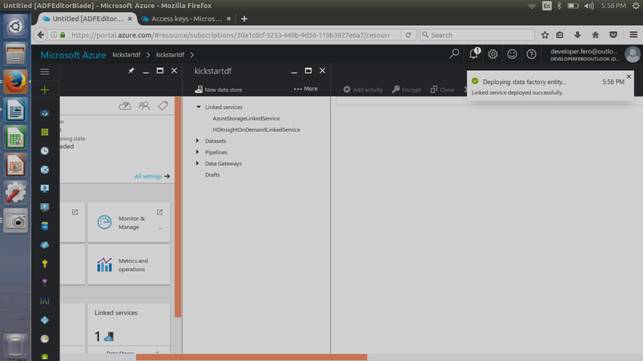
Task: Click the users icon in left blade
Action: (144, 106)
